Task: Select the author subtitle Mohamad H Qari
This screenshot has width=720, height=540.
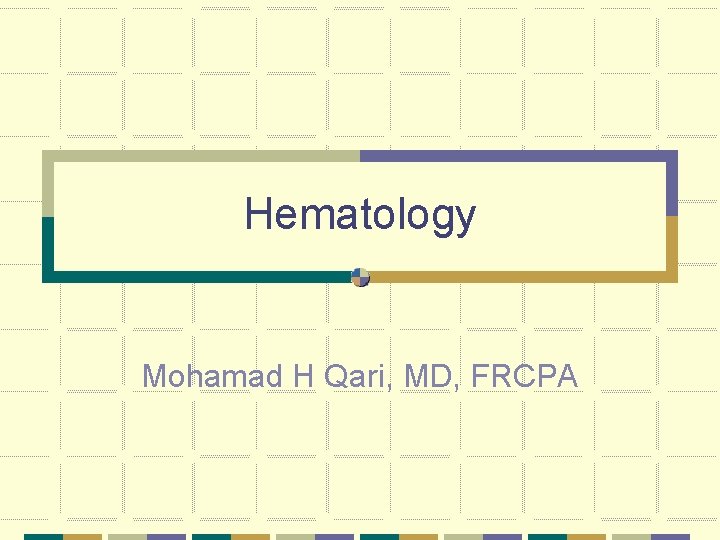Action: [x=360, y=376]
